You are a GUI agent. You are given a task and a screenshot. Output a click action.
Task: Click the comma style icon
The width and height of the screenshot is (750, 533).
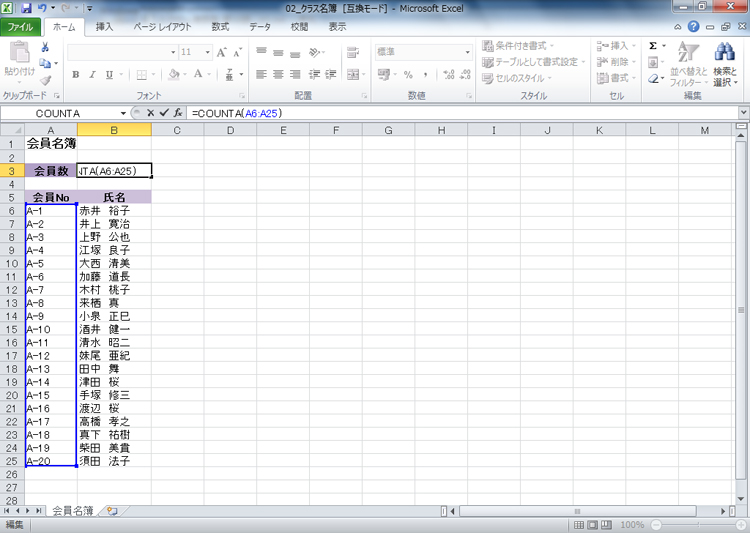point(425,74)
